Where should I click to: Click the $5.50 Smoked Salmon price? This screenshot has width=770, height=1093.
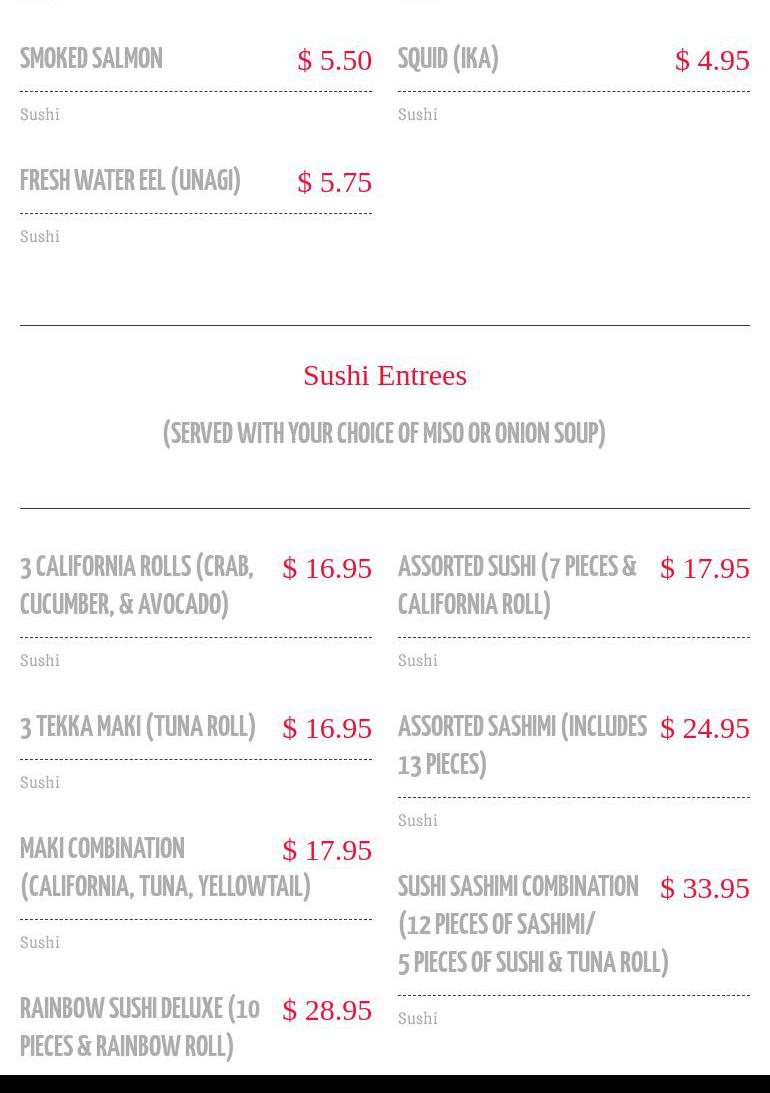[x=335, y=60]
